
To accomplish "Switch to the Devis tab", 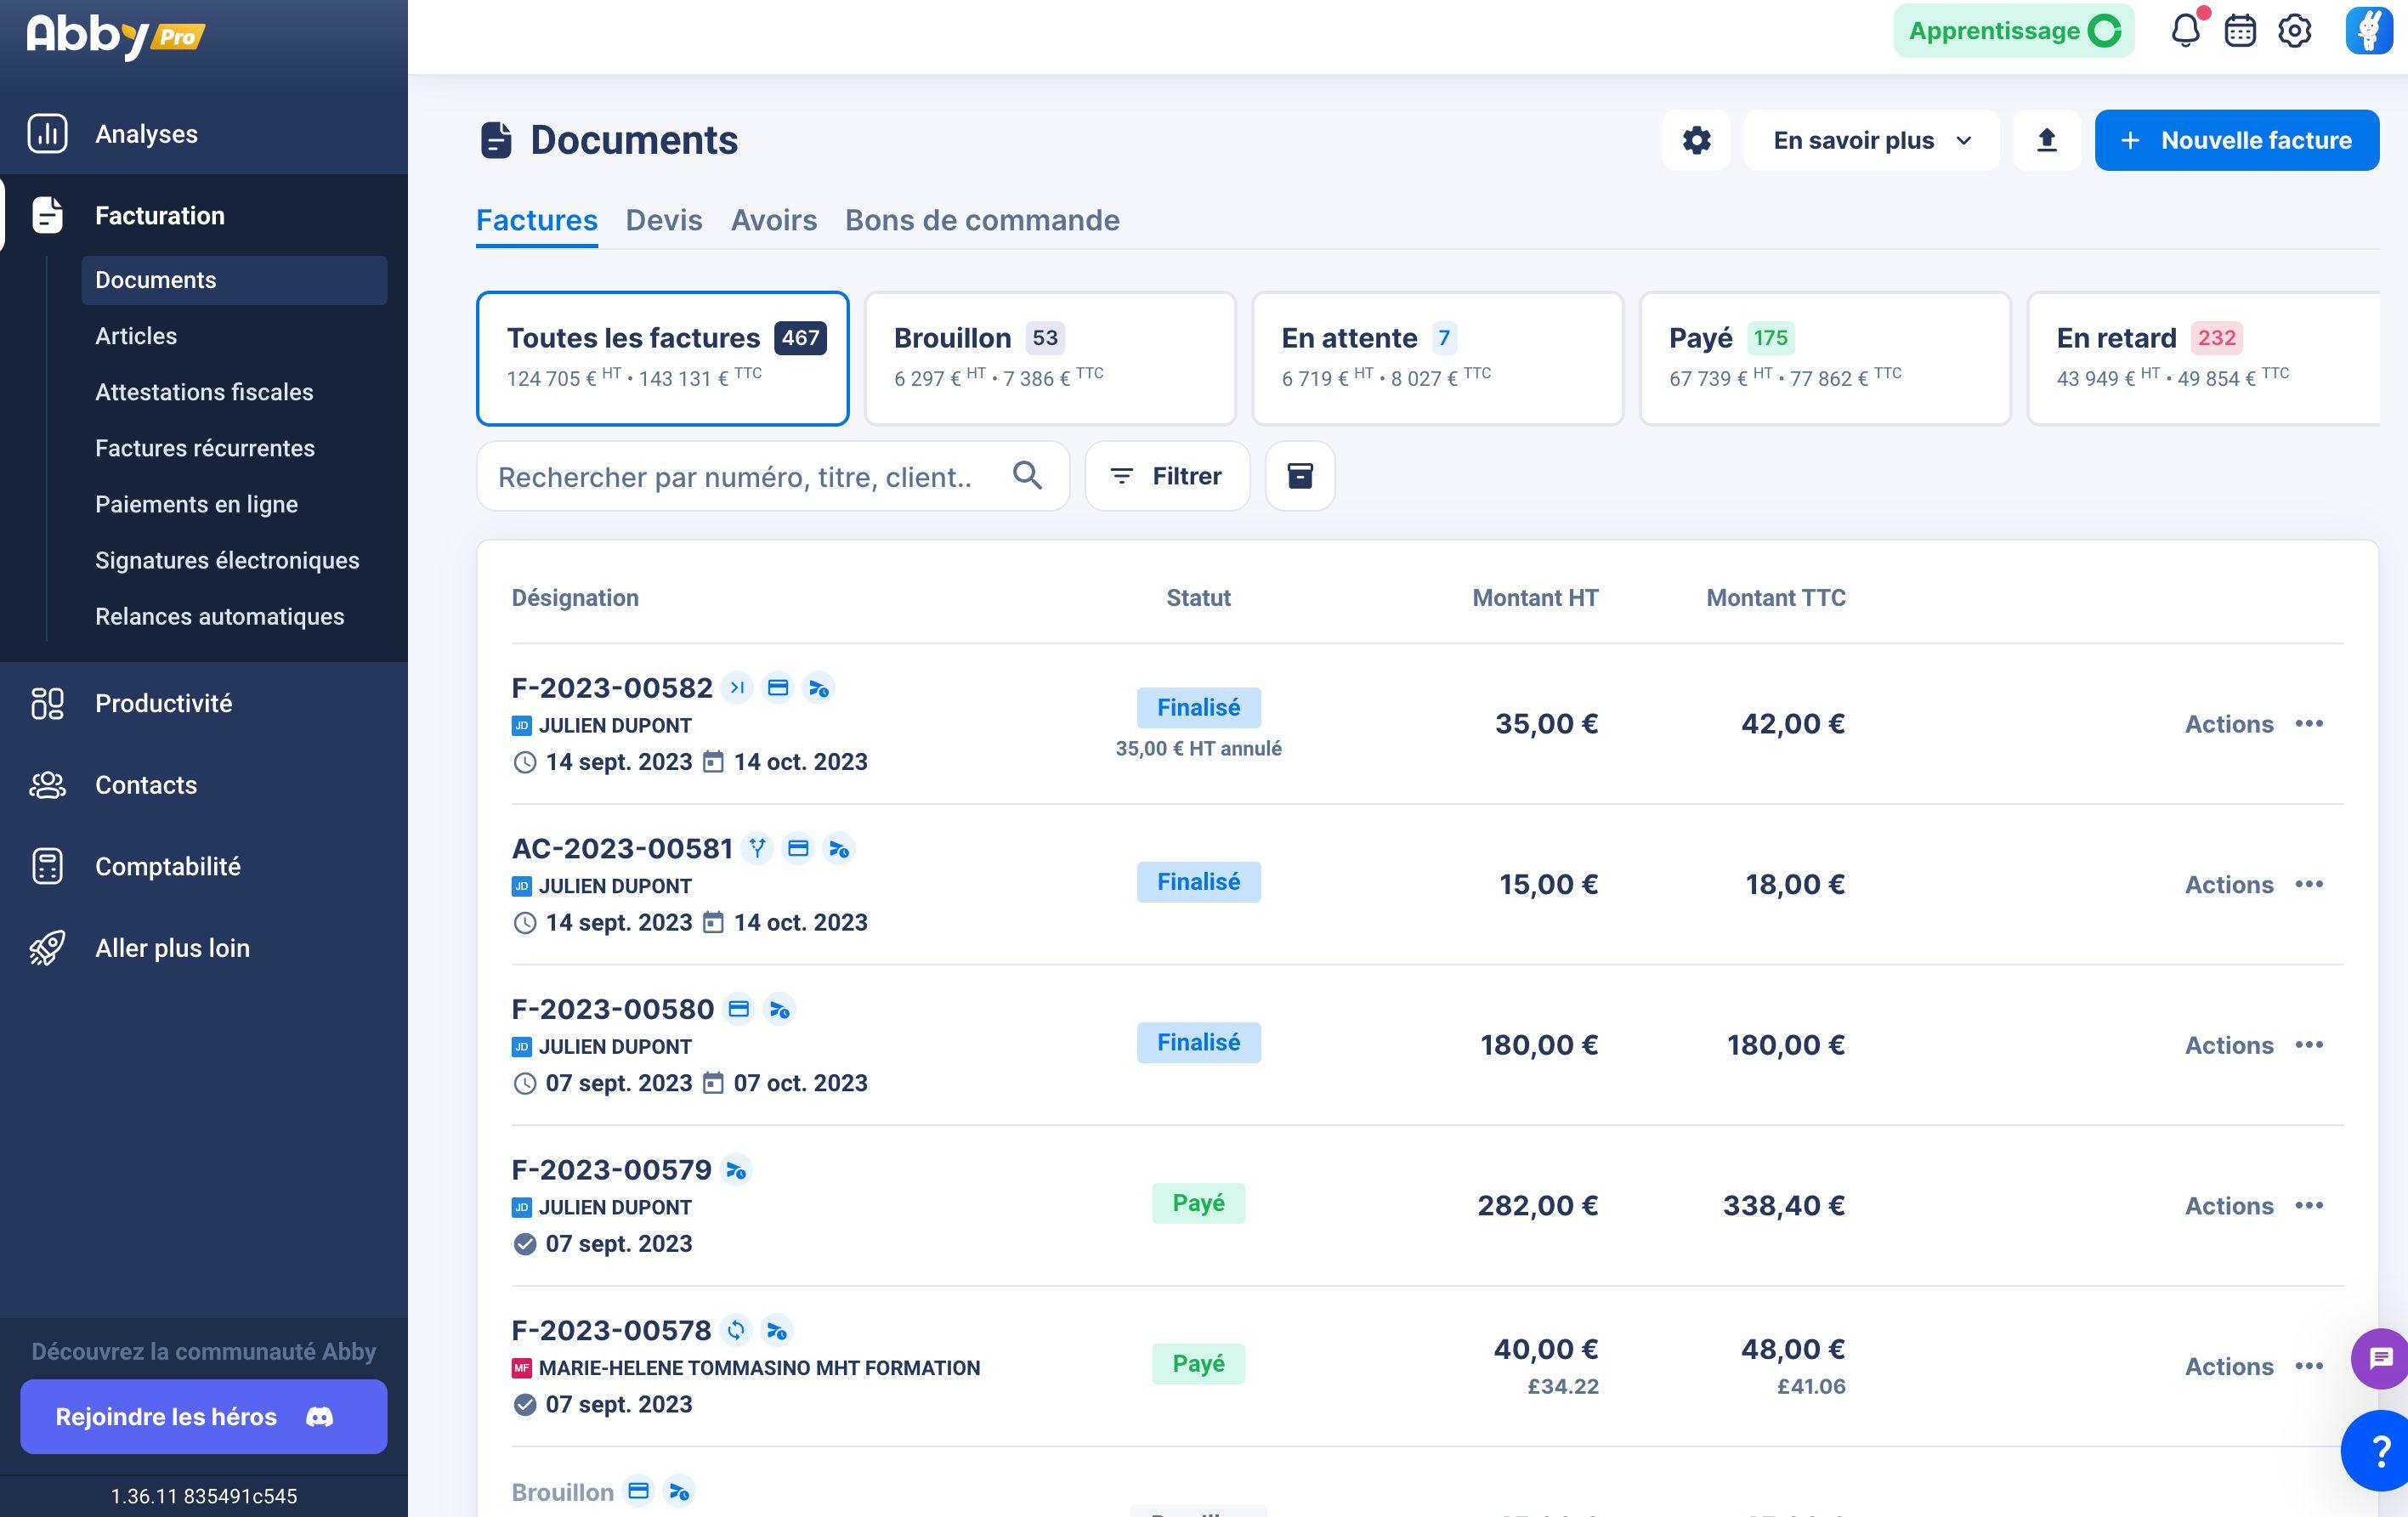I will pos(664,220).
